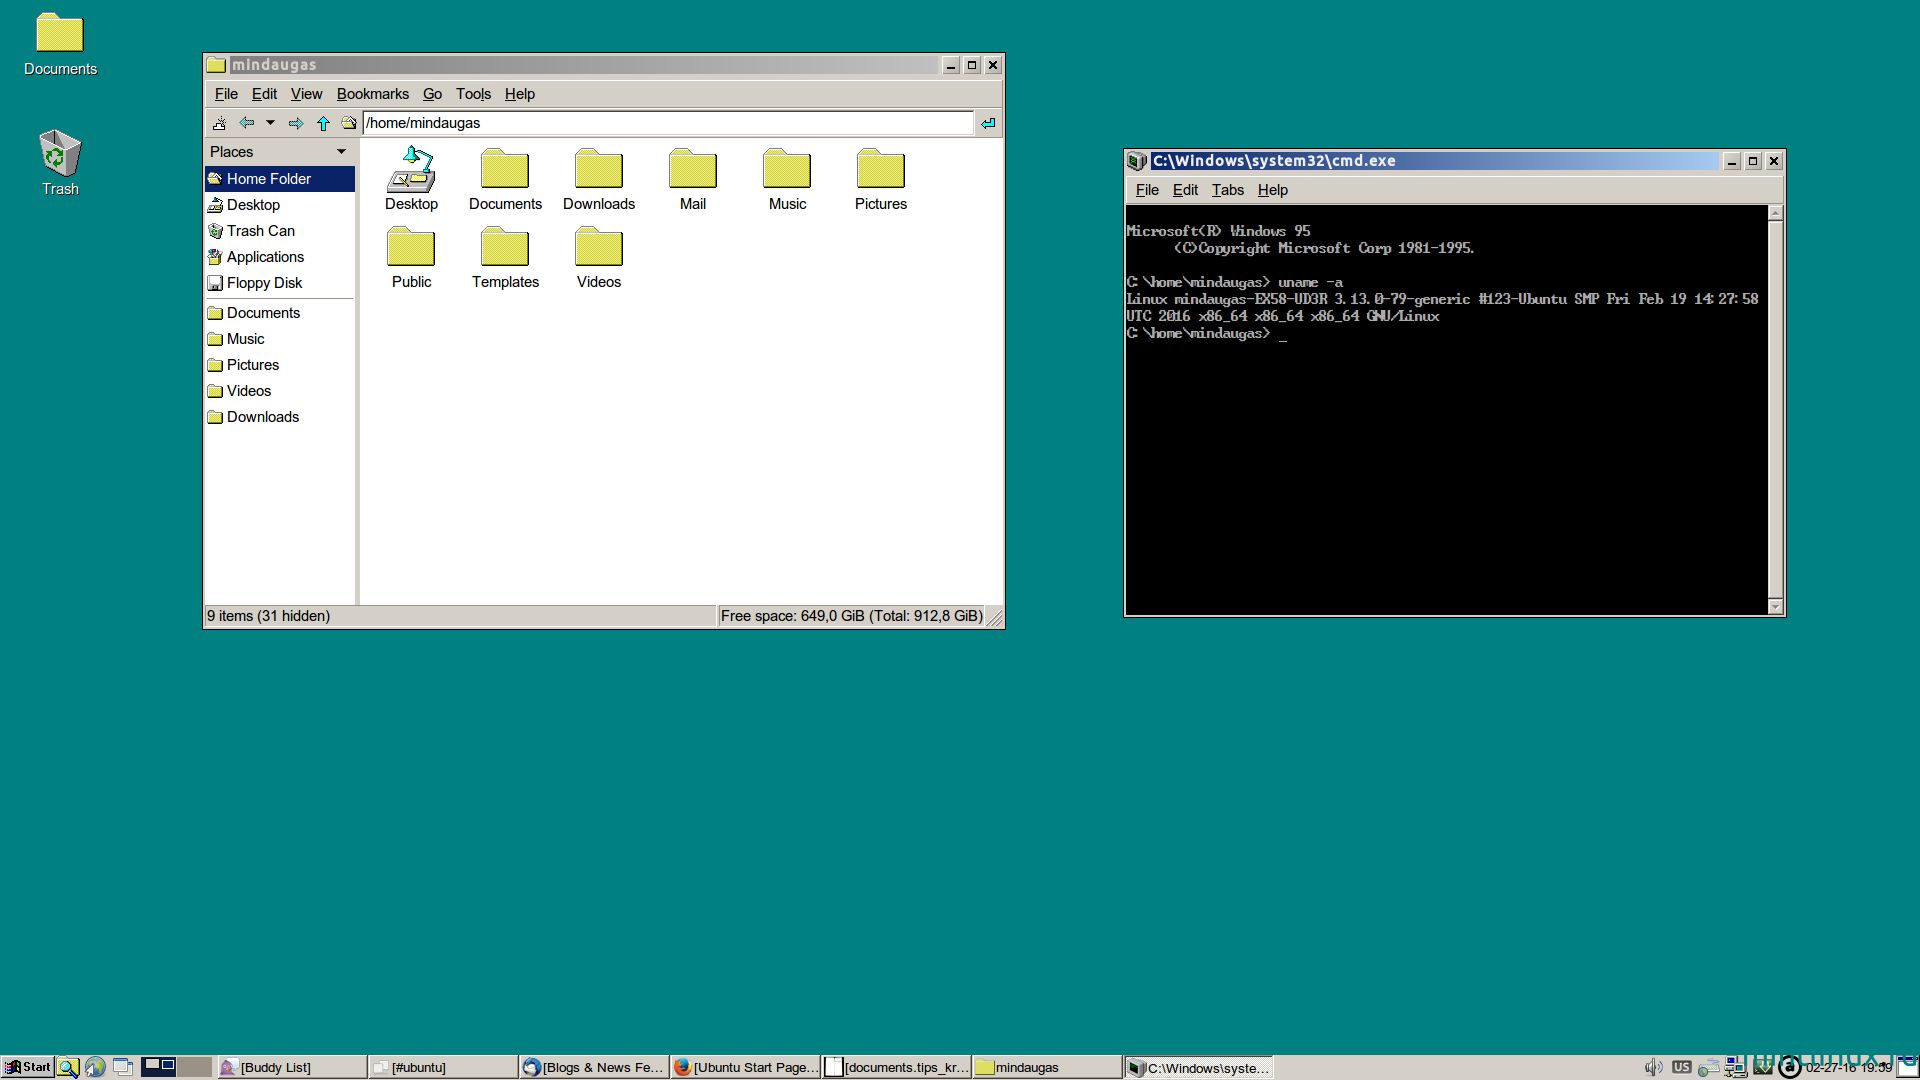Switch to second workspace in pager
Image resolution: width=1920 pixels, height=1080 pixels.
(x=195, y=1067)
